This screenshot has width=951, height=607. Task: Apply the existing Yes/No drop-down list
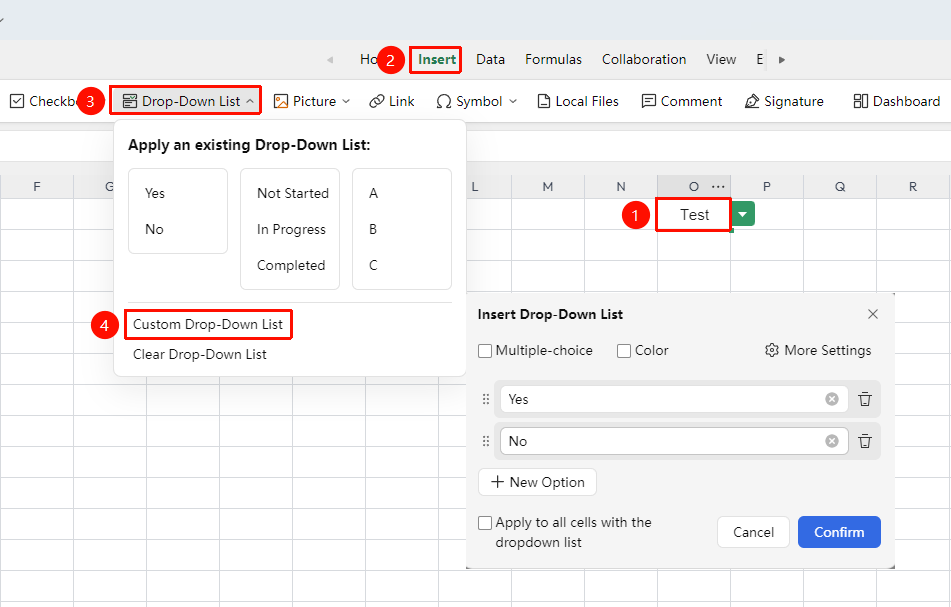pos(178,211)
